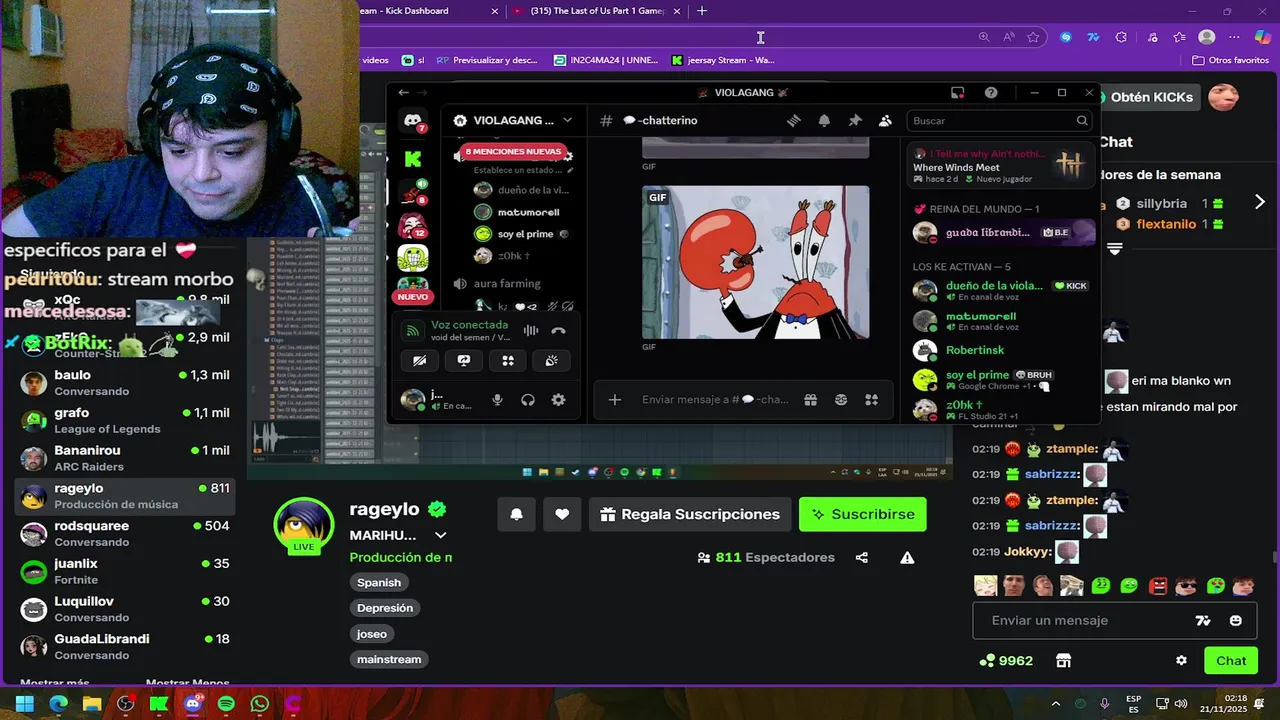Open the Spanish language tag

(x=379, y=582)
